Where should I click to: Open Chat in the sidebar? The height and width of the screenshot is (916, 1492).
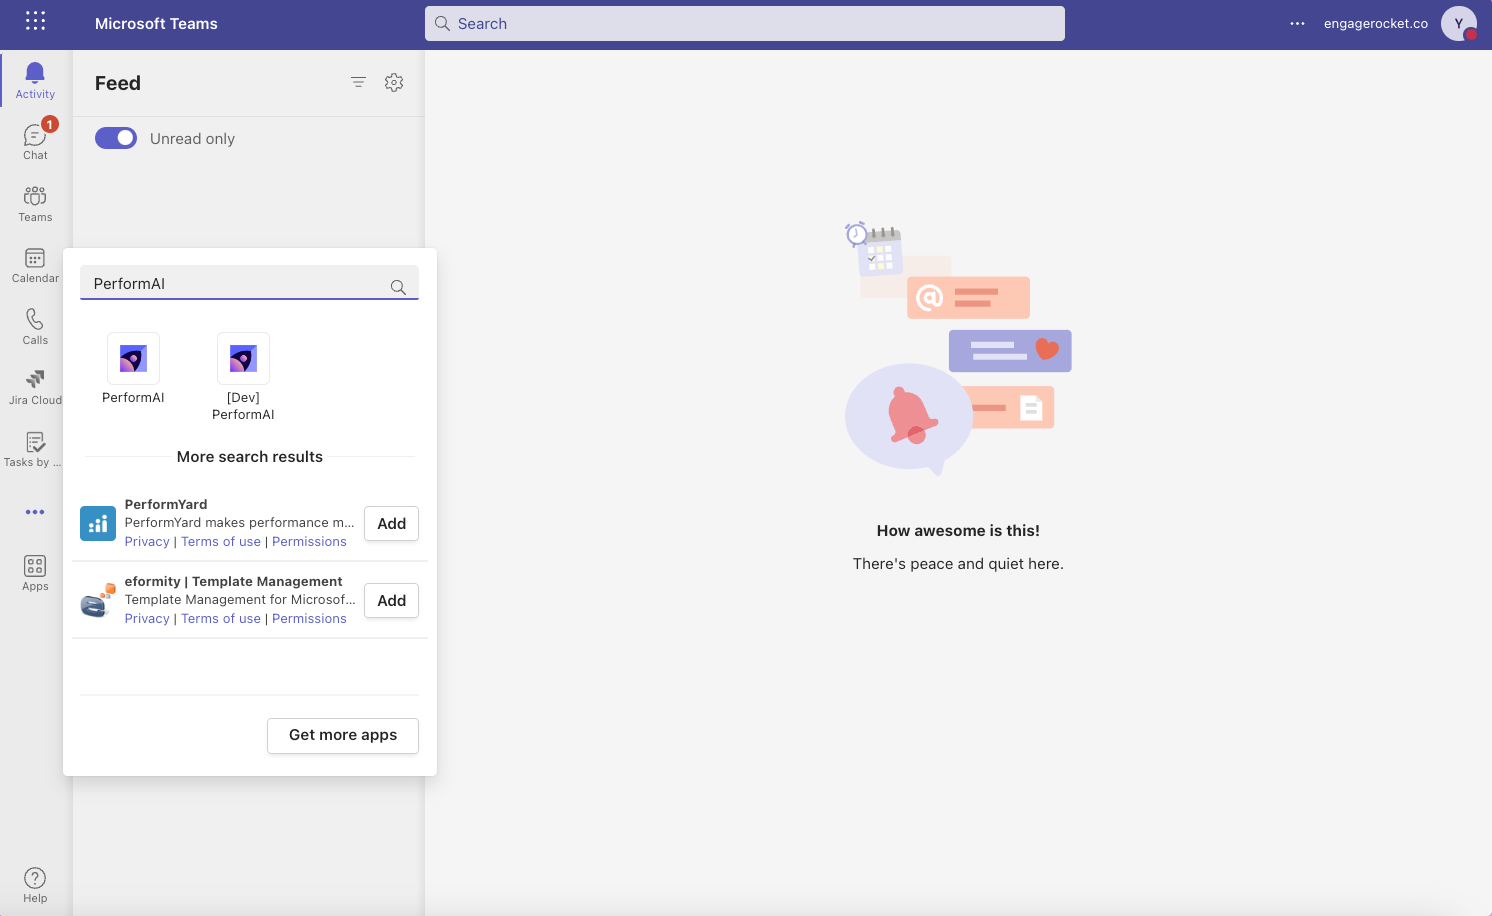click(35, 141)
